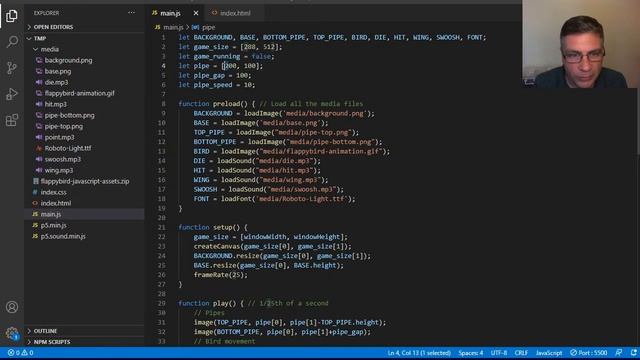The image size is (640, 360).
Task: Select the main.js editor tab
Action: pyautogui.click(x=170, y=13)
